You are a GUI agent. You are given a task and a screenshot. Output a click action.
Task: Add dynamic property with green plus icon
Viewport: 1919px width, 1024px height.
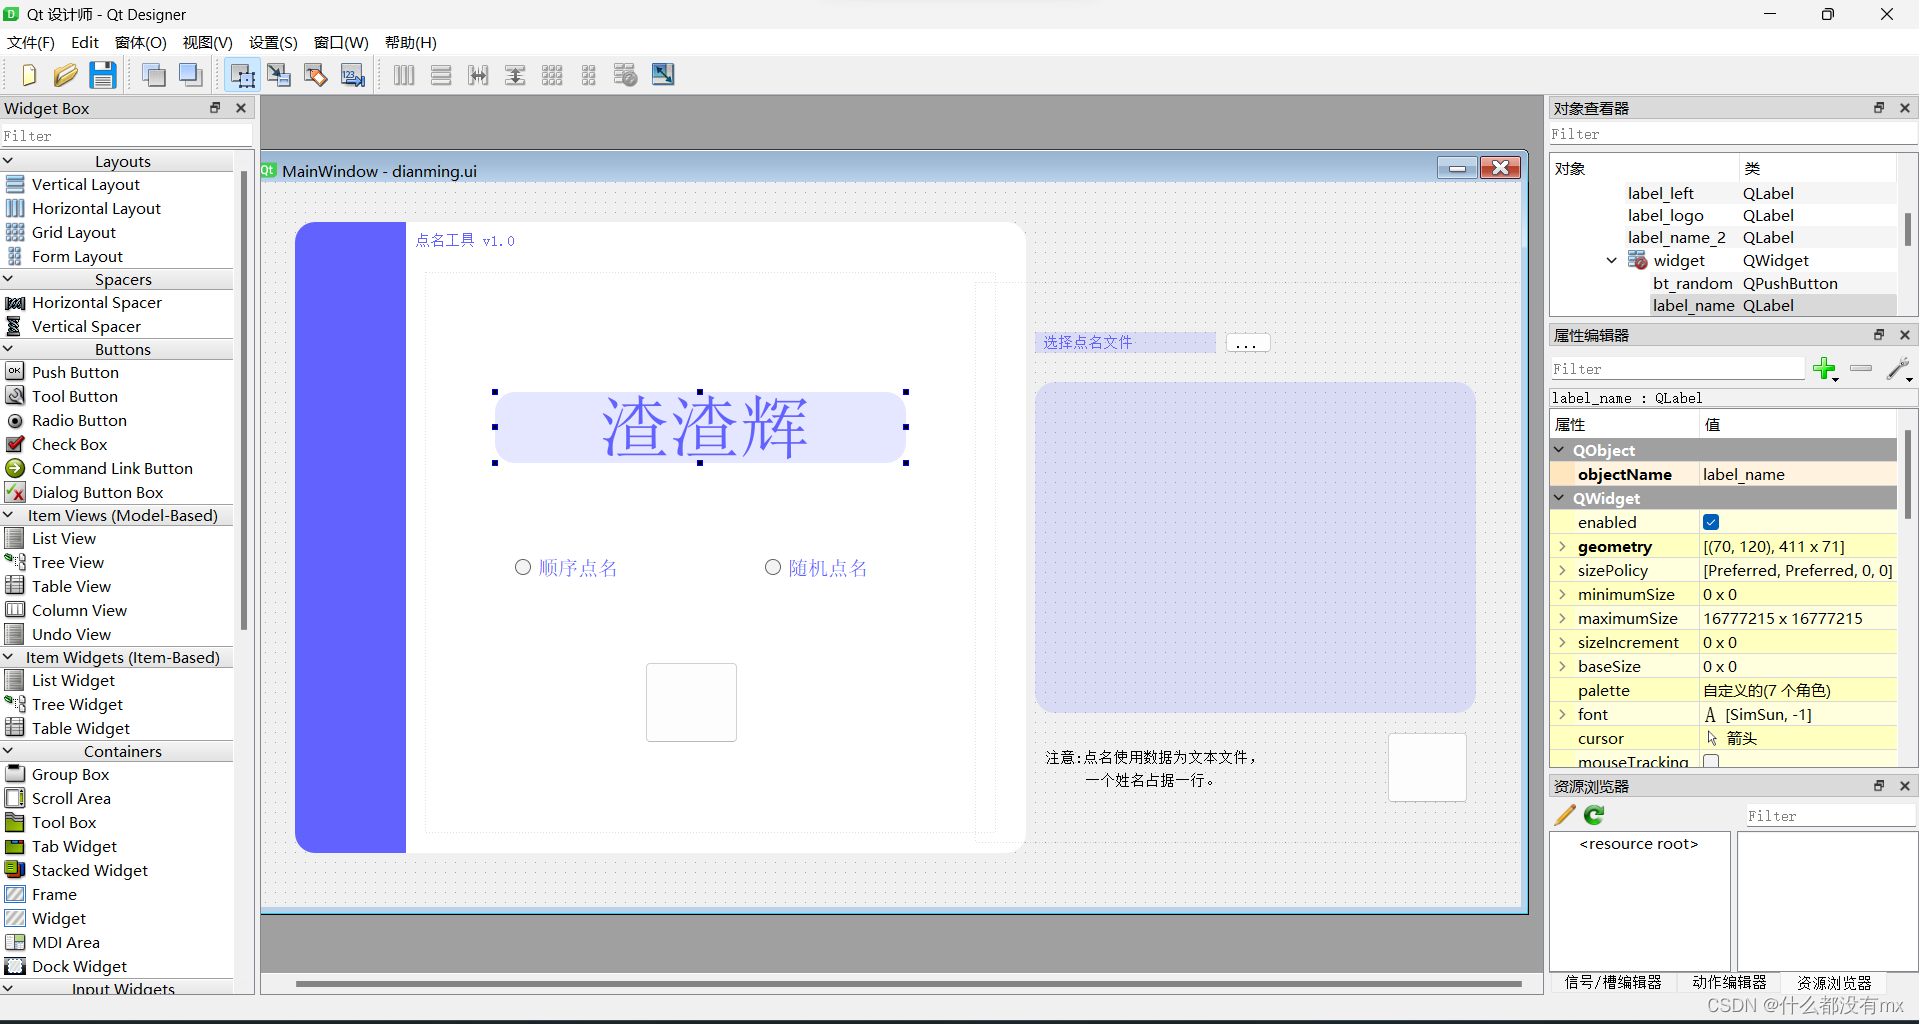pos(1825,369)
